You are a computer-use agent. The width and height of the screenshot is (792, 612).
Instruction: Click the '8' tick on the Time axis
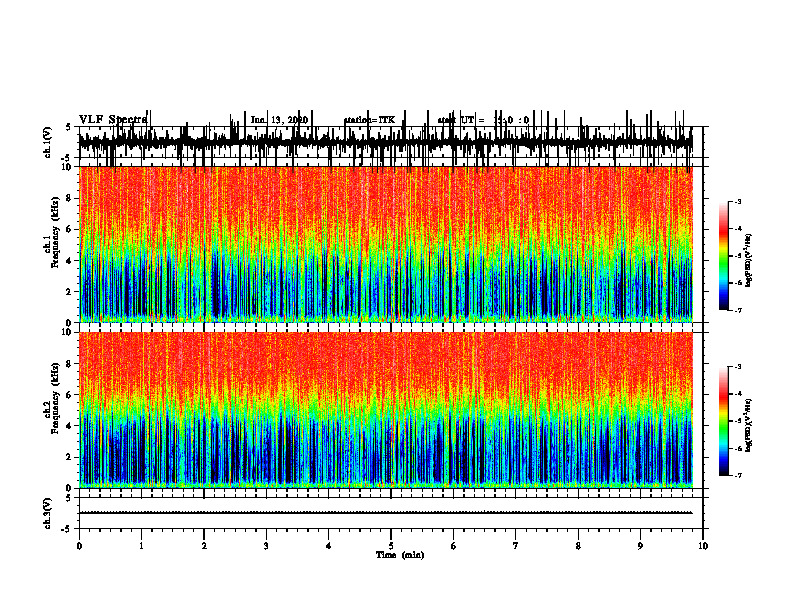pyautogui.click(x=578, y=546)
